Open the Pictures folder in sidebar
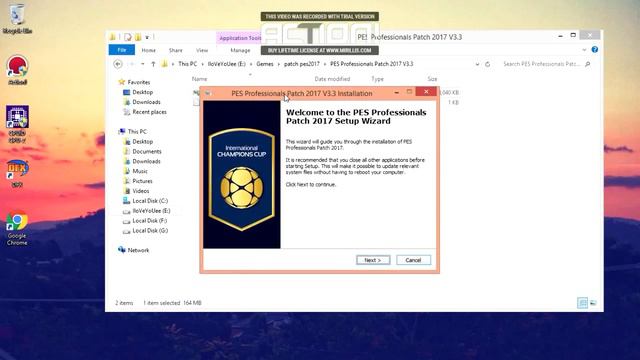This screenshot has height=360, width=640. click(142, 181)
